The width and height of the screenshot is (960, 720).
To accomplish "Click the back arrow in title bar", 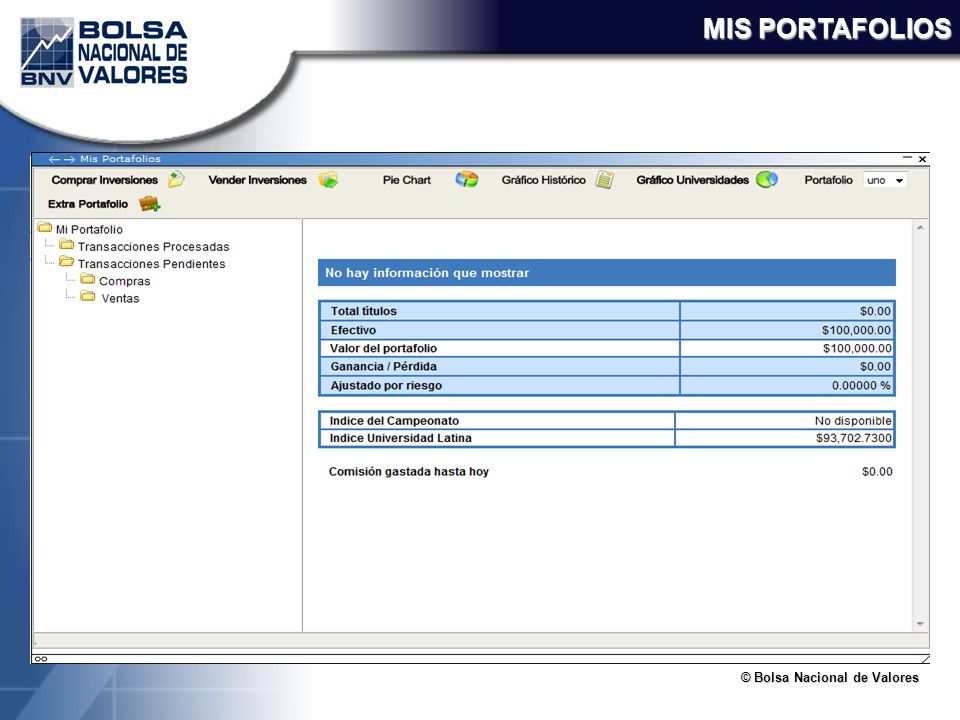I will 54,159.
